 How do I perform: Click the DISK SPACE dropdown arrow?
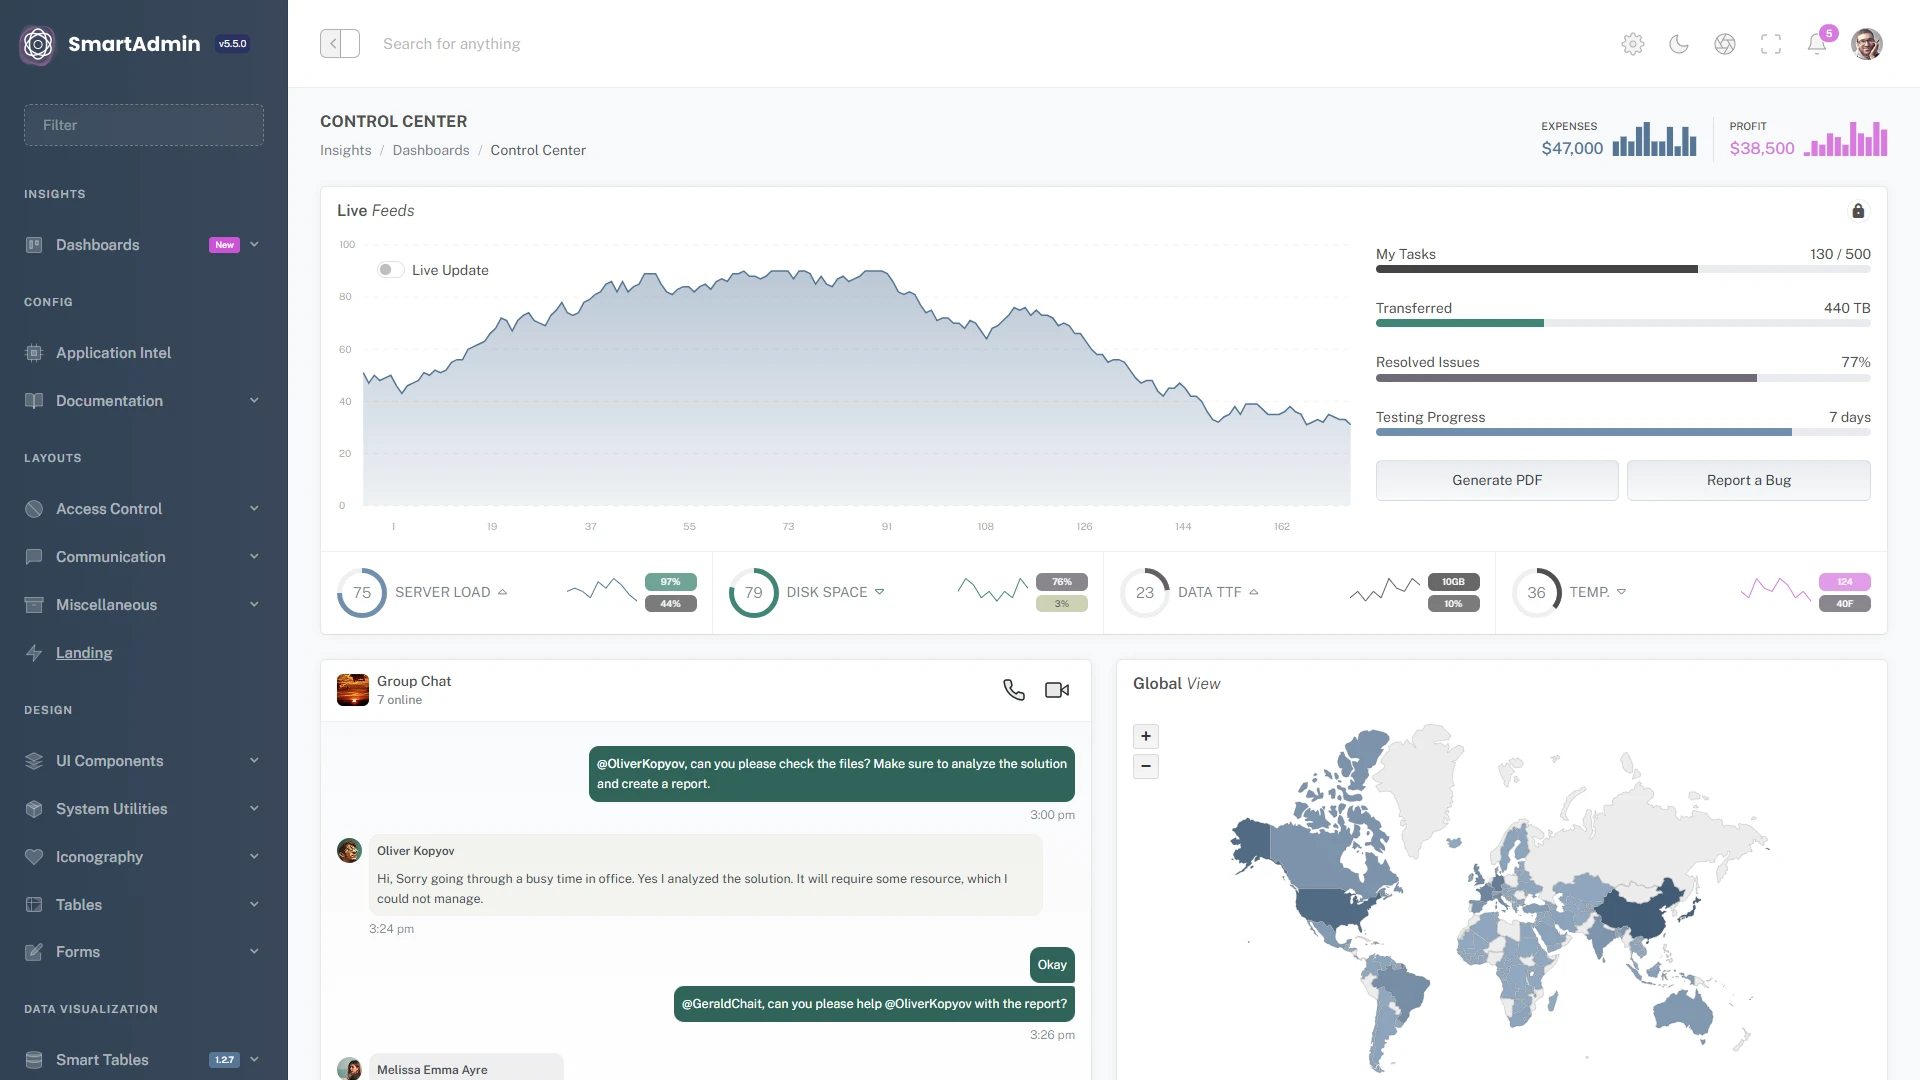[x=880, y=593]
